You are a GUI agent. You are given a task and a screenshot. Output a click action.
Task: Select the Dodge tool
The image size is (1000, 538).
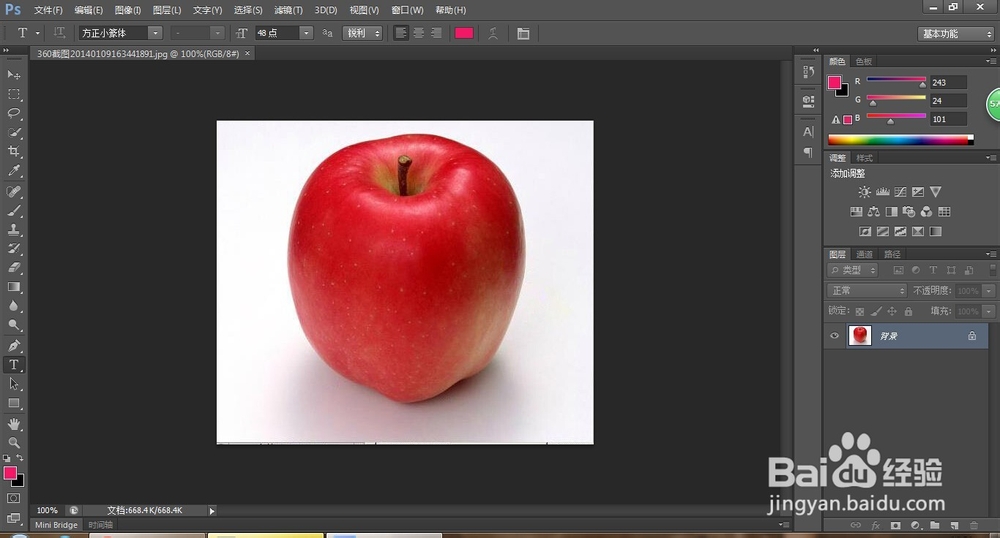pos(13,325)
